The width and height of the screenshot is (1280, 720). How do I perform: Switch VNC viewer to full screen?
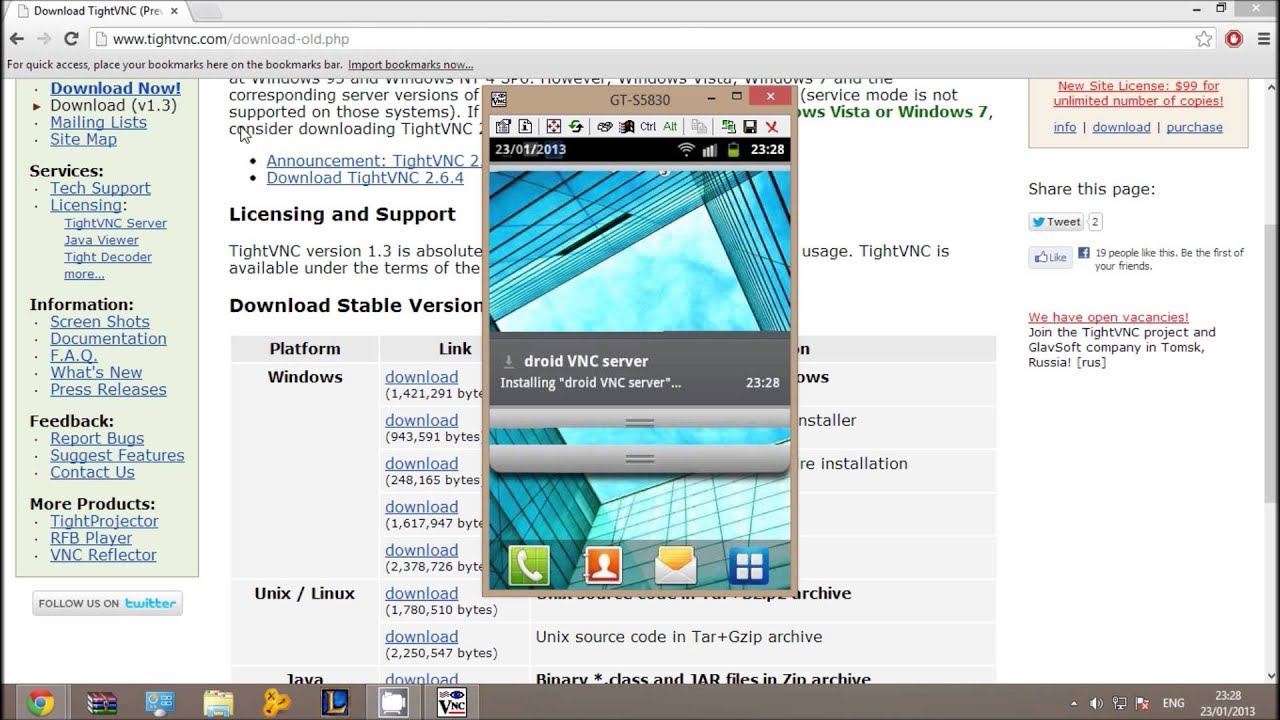pos(554,127)
